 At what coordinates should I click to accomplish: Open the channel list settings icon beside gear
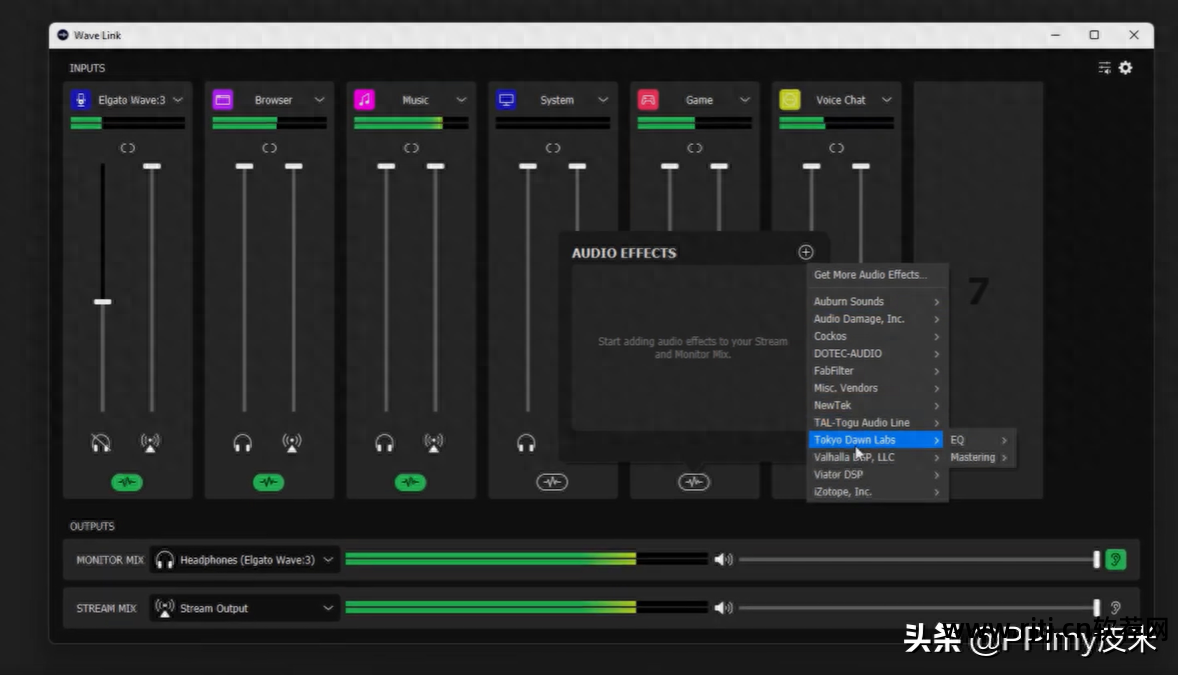[1104, 68]
